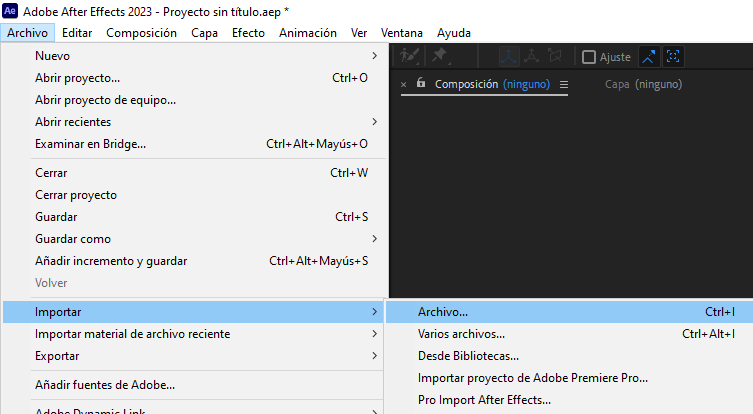753x414 pixels.
Task: Click the snap edges extend icon
Action: pos(649,57)
